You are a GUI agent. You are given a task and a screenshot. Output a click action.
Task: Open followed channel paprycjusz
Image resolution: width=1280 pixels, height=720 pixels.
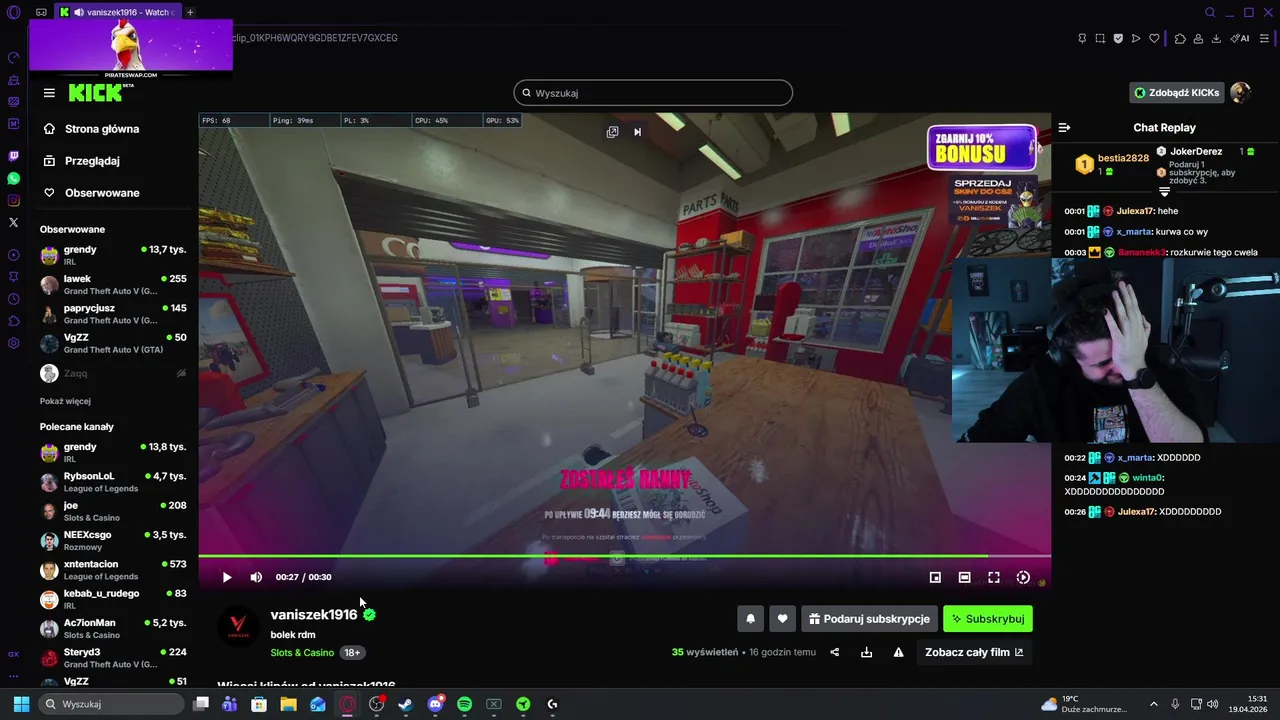point(113,314)
